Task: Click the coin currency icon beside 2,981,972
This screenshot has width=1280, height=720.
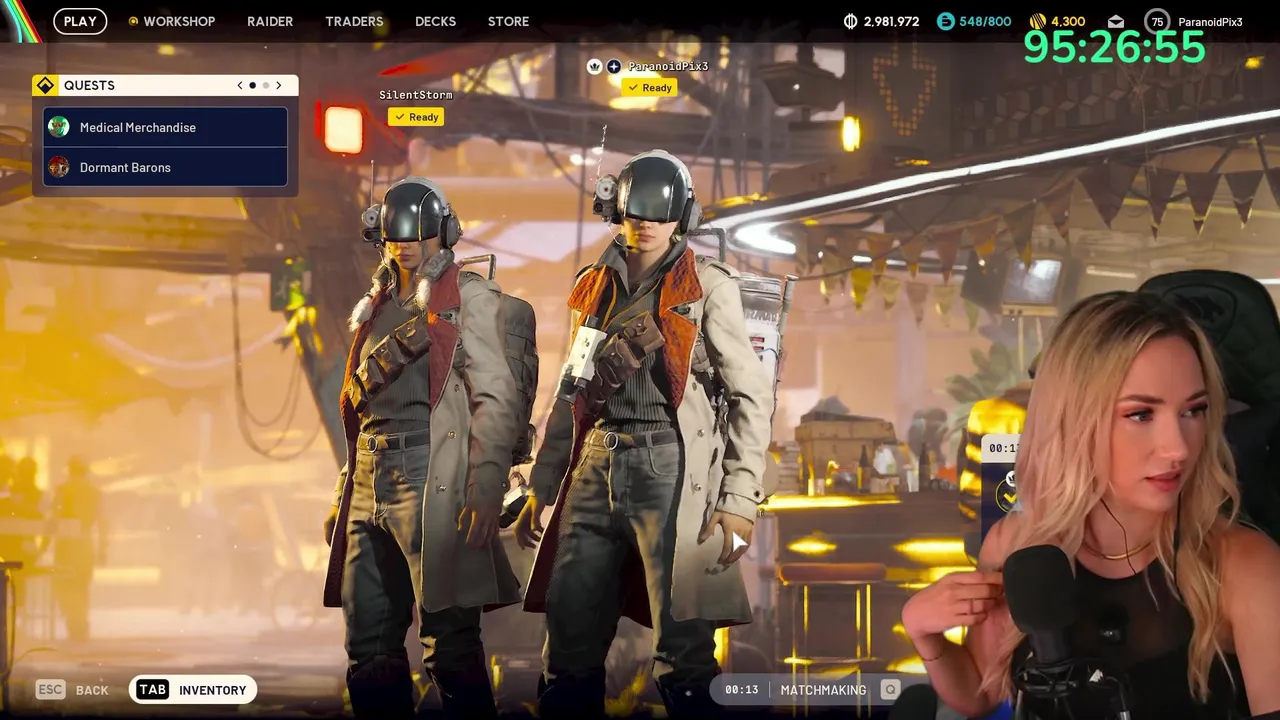Action: (851, 21)
